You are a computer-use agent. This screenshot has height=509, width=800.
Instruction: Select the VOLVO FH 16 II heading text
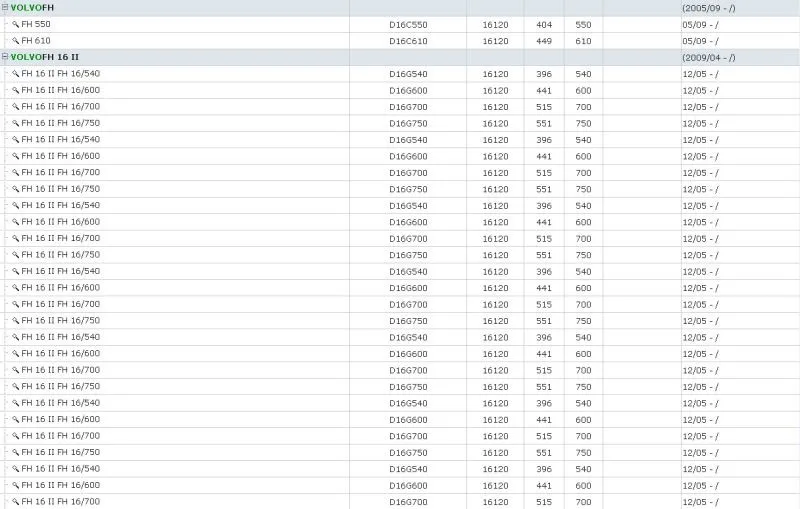point(45,57)
